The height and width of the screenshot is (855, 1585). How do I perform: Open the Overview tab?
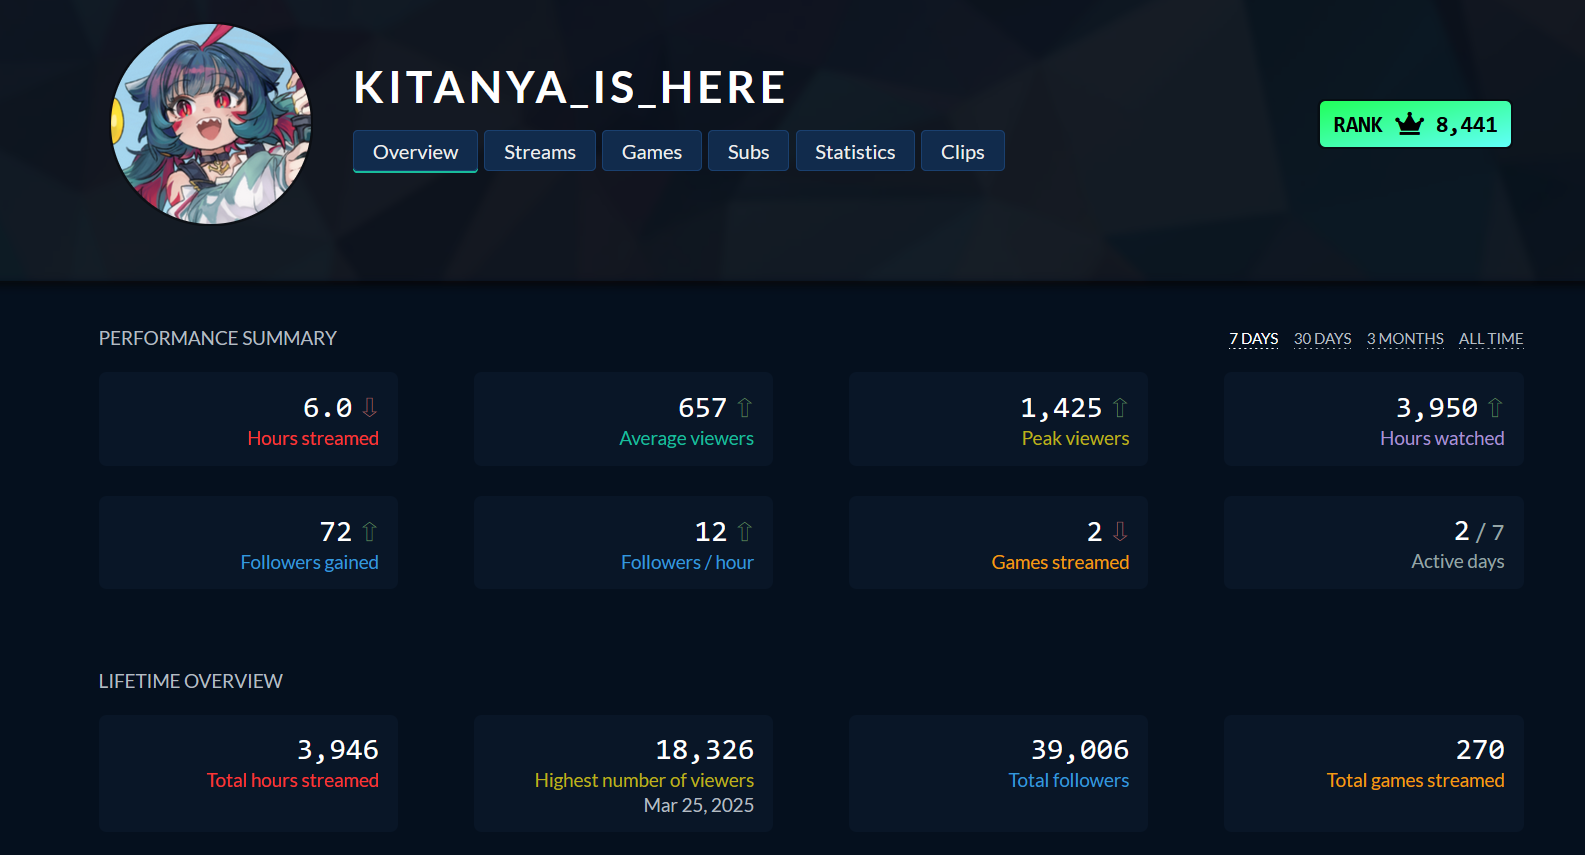pos(415,151)
